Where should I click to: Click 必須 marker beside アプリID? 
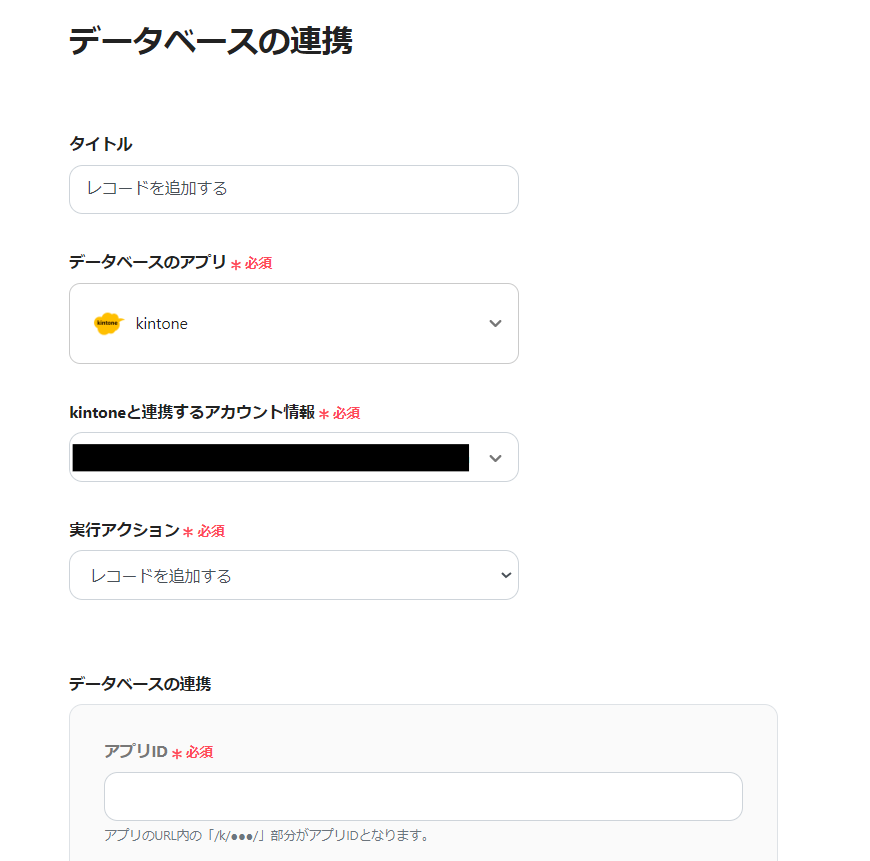pos(193,753)
